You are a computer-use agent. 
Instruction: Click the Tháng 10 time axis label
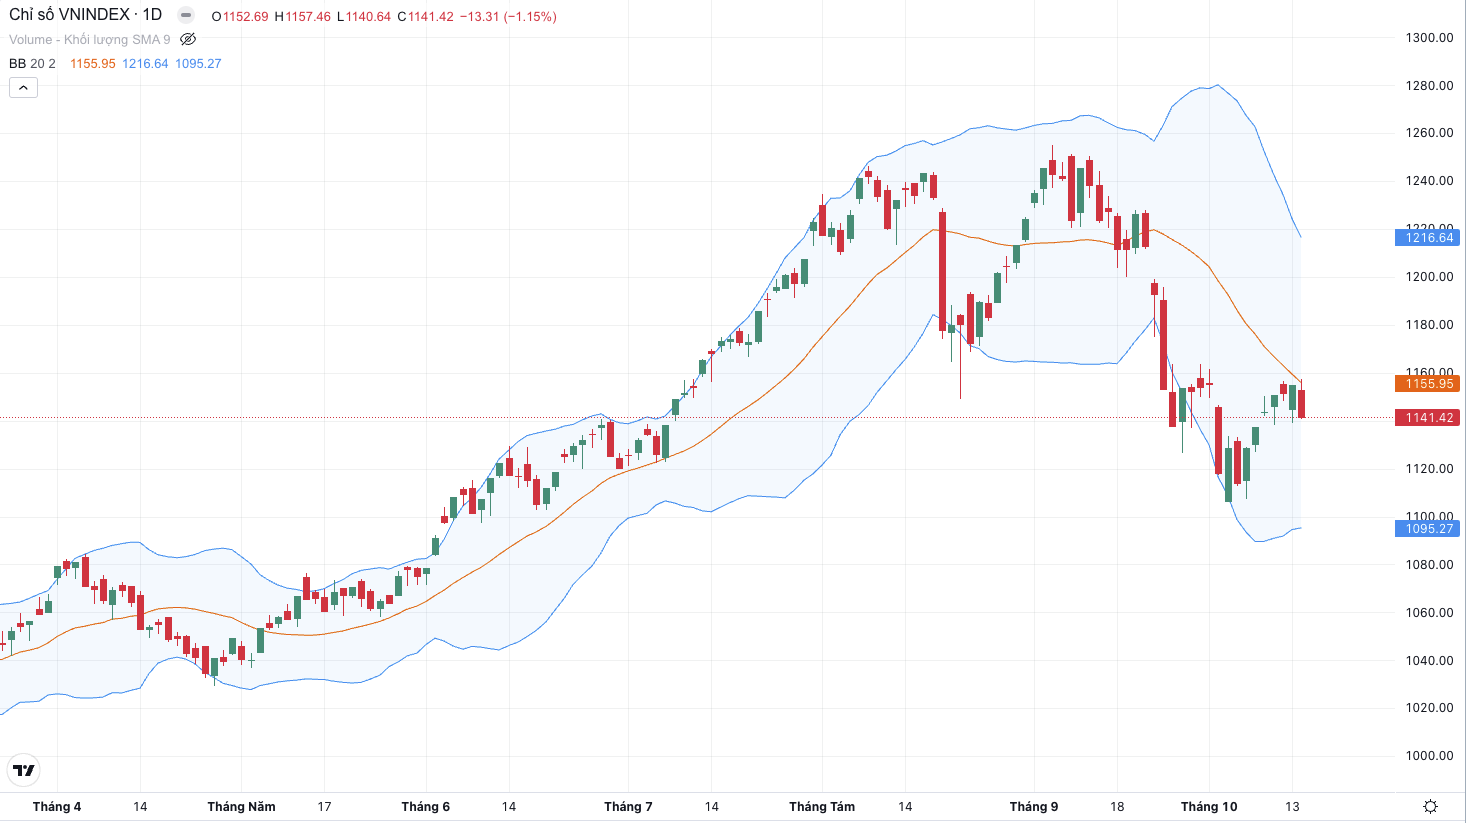1209,807
